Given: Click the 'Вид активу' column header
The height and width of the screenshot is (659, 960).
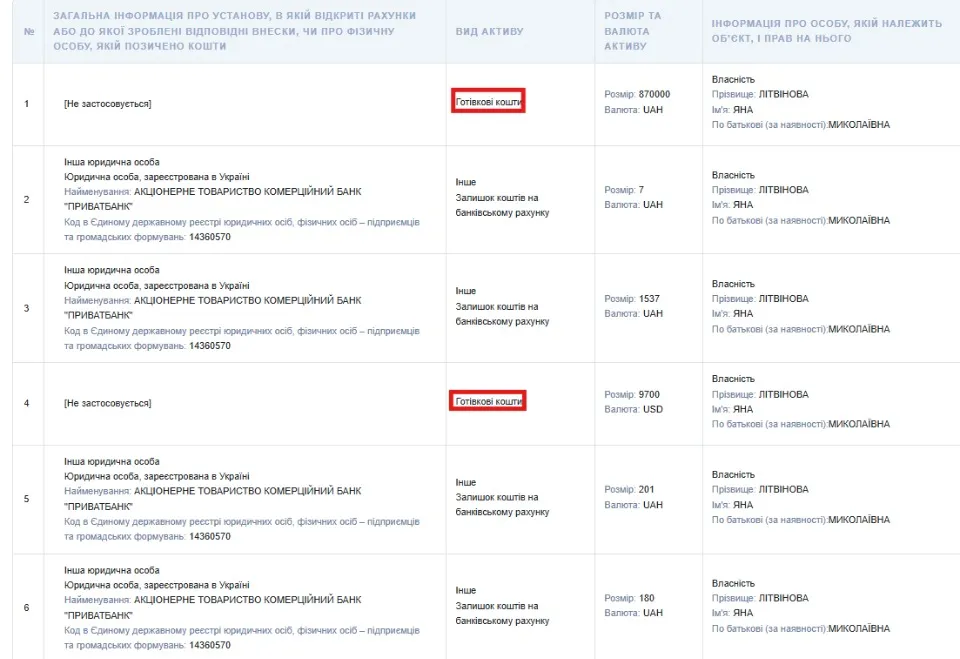Looking at the screenshot, I should pos(489,31).
